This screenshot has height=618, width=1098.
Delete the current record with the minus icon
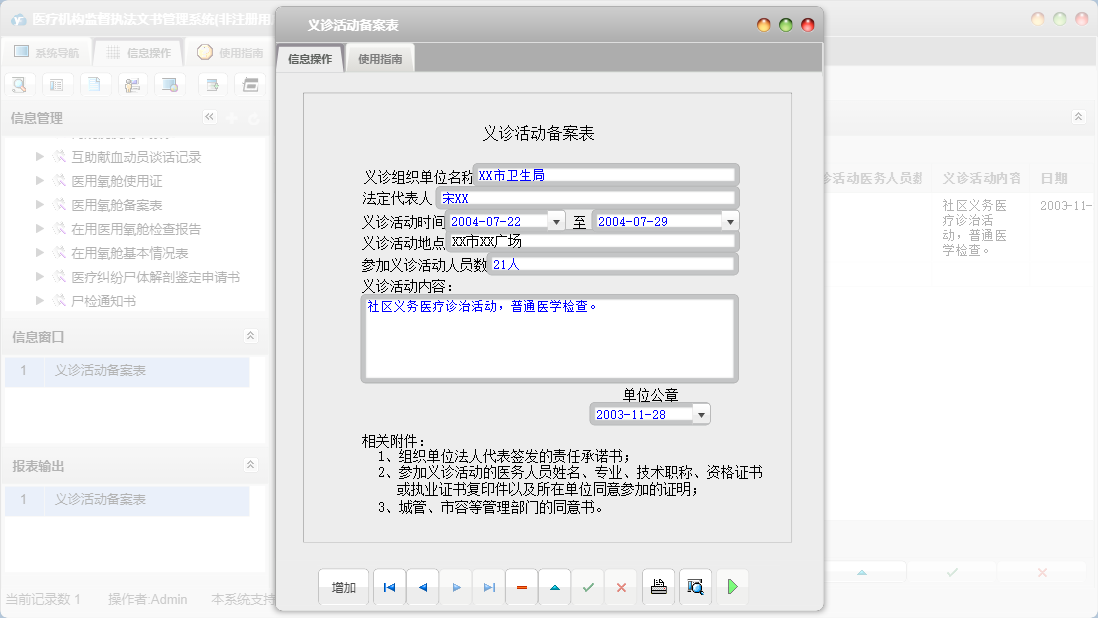(521, 587)
